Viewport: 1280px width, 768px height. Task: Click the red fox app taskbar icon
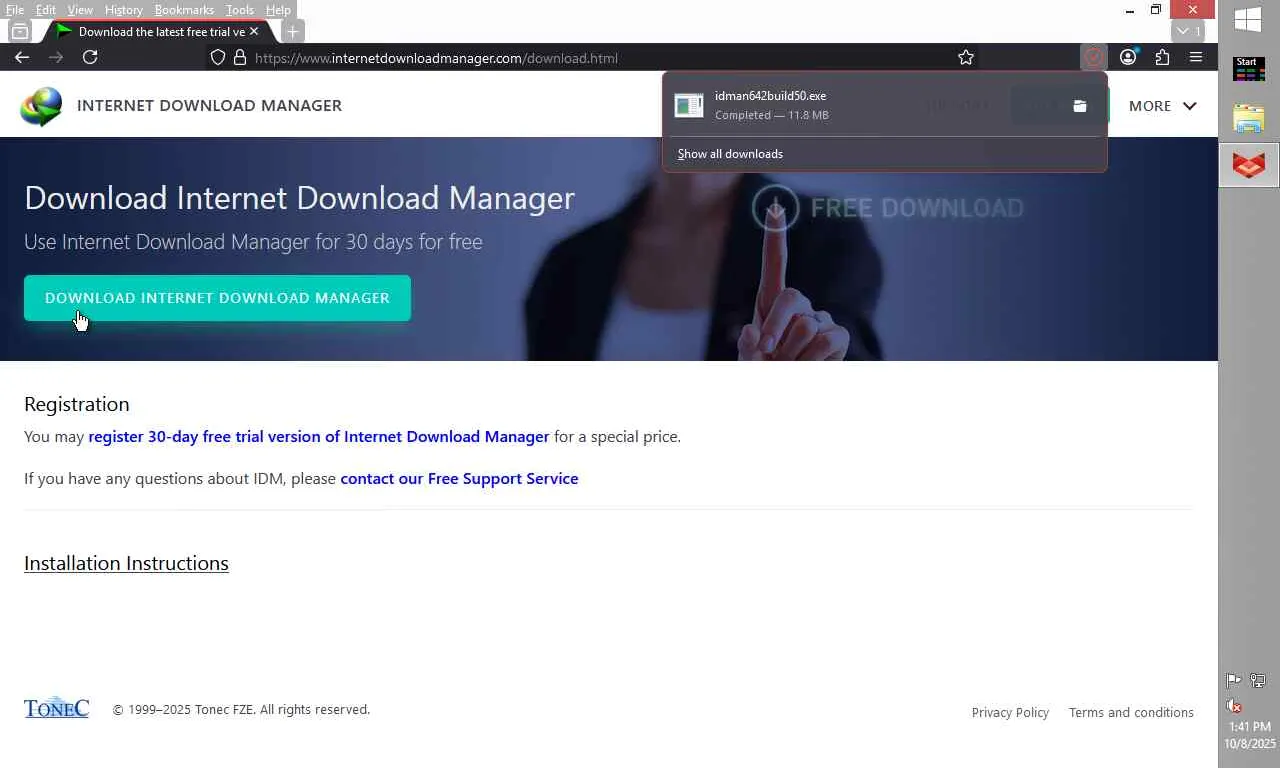tap(1249, 165)
